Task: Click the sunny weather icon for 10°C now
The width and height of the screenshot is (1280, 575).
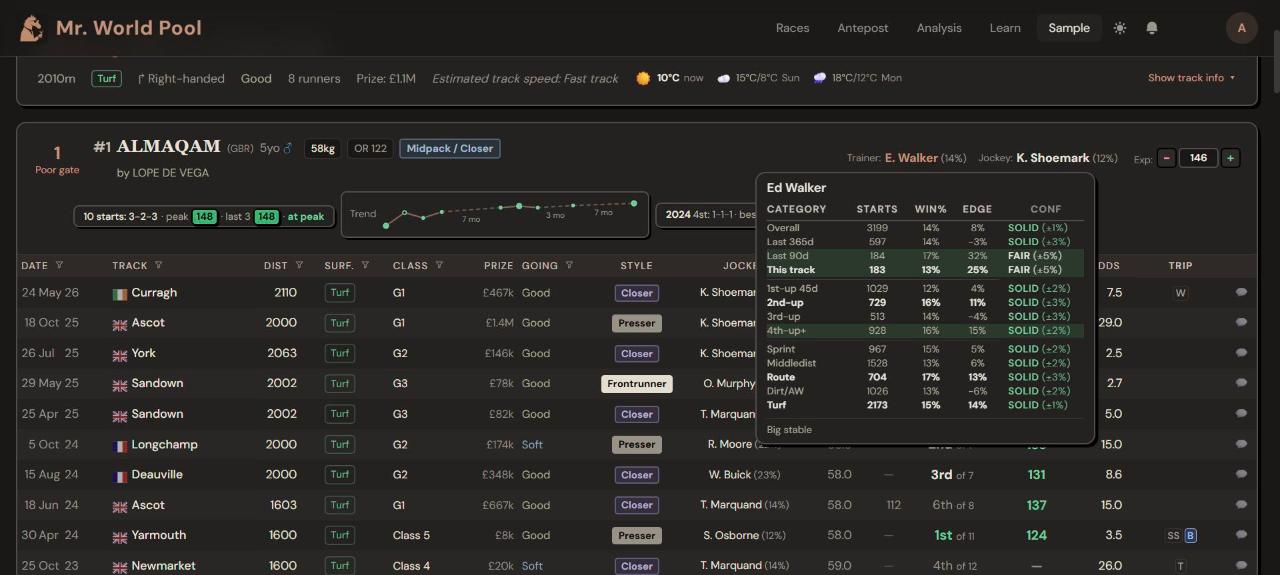Action: pyautogui.click(x=643, y=78)
